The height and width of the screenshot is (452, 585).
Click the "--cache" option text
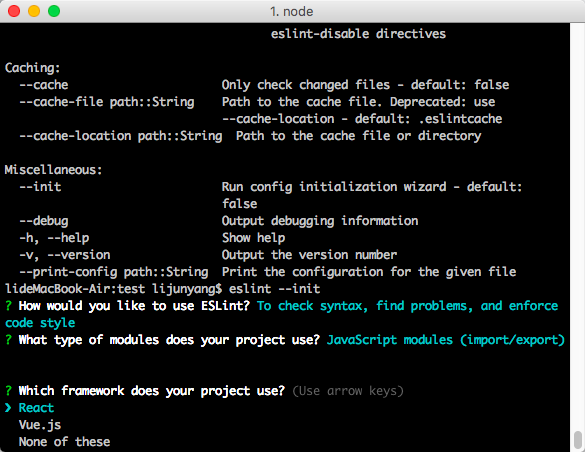point(44,85)
